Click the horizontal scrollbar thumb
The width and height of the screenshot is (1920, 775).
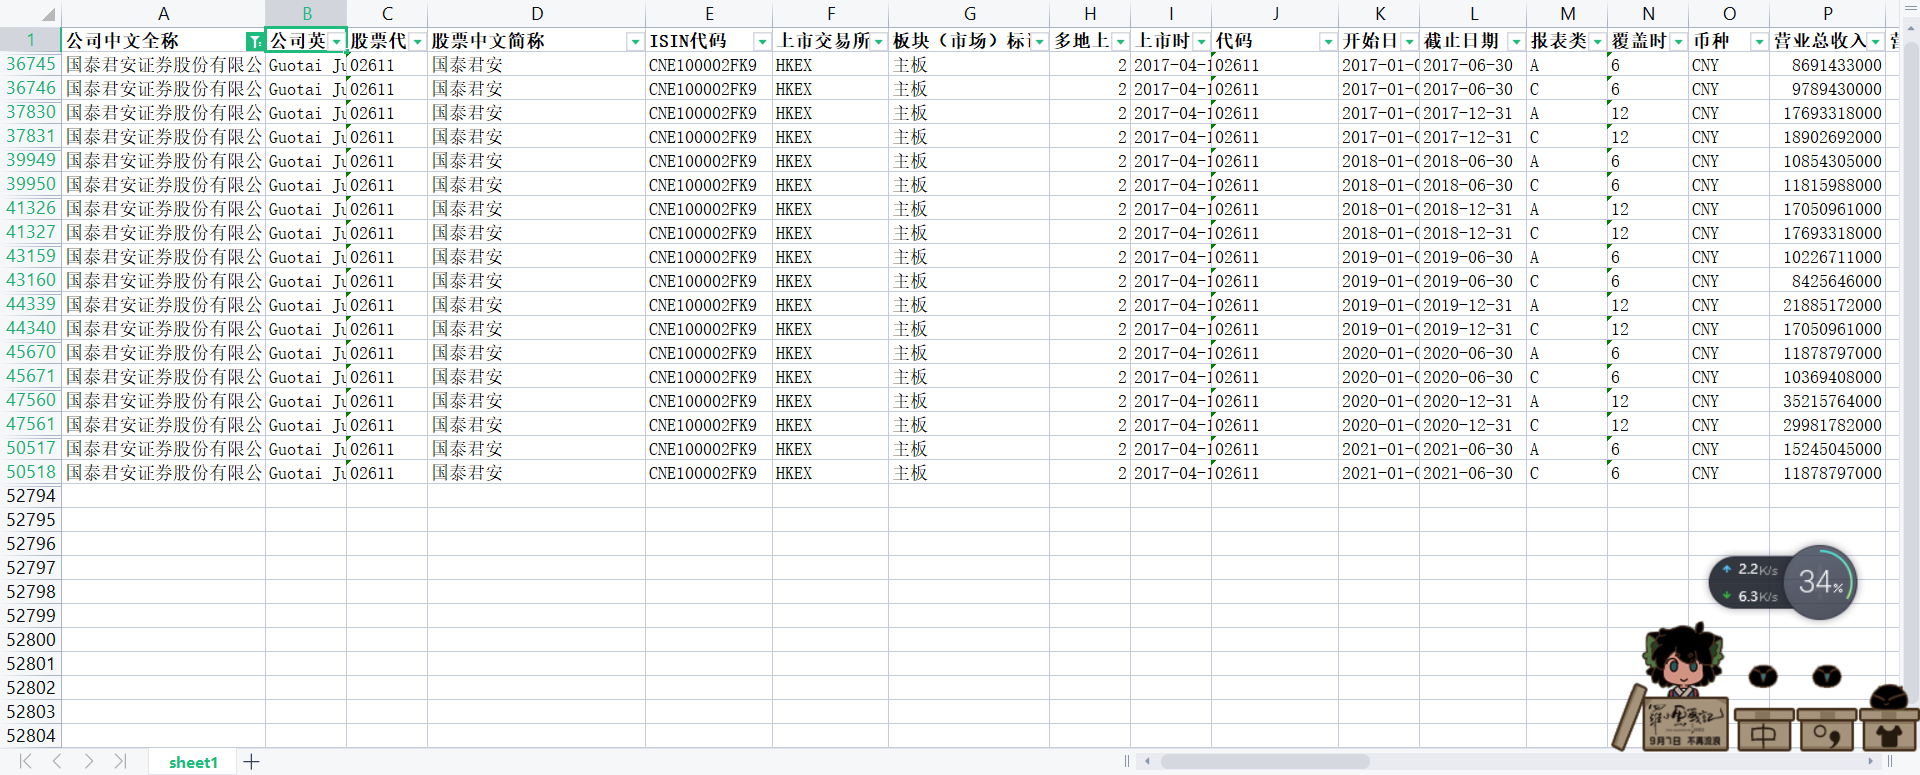[x=1265, y=762]
